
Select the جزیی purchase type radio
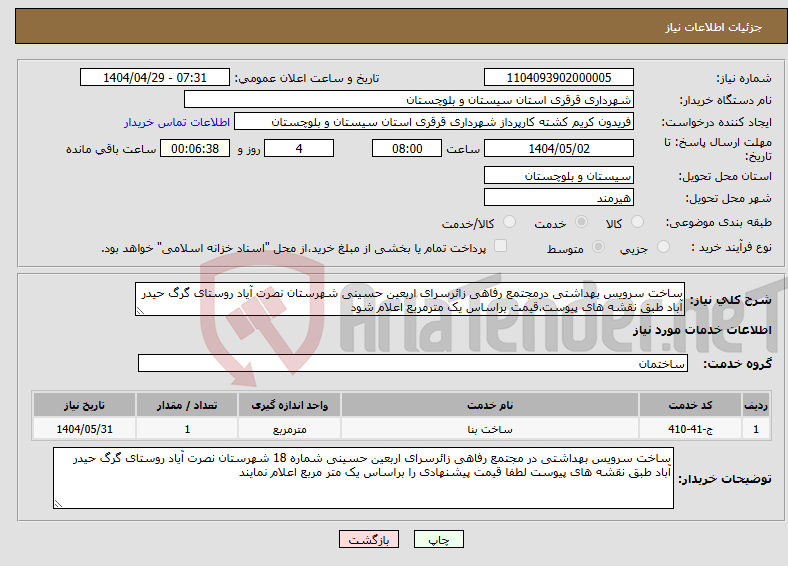663,246
